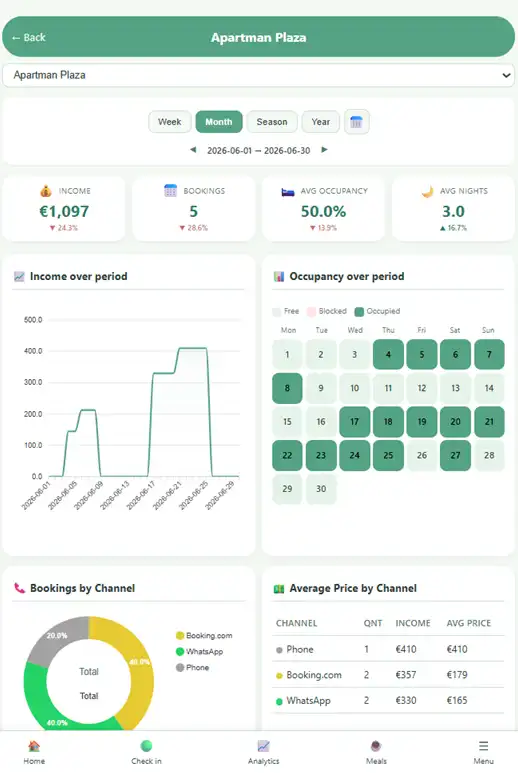Select the Phone row in price table

click(388, 649)
